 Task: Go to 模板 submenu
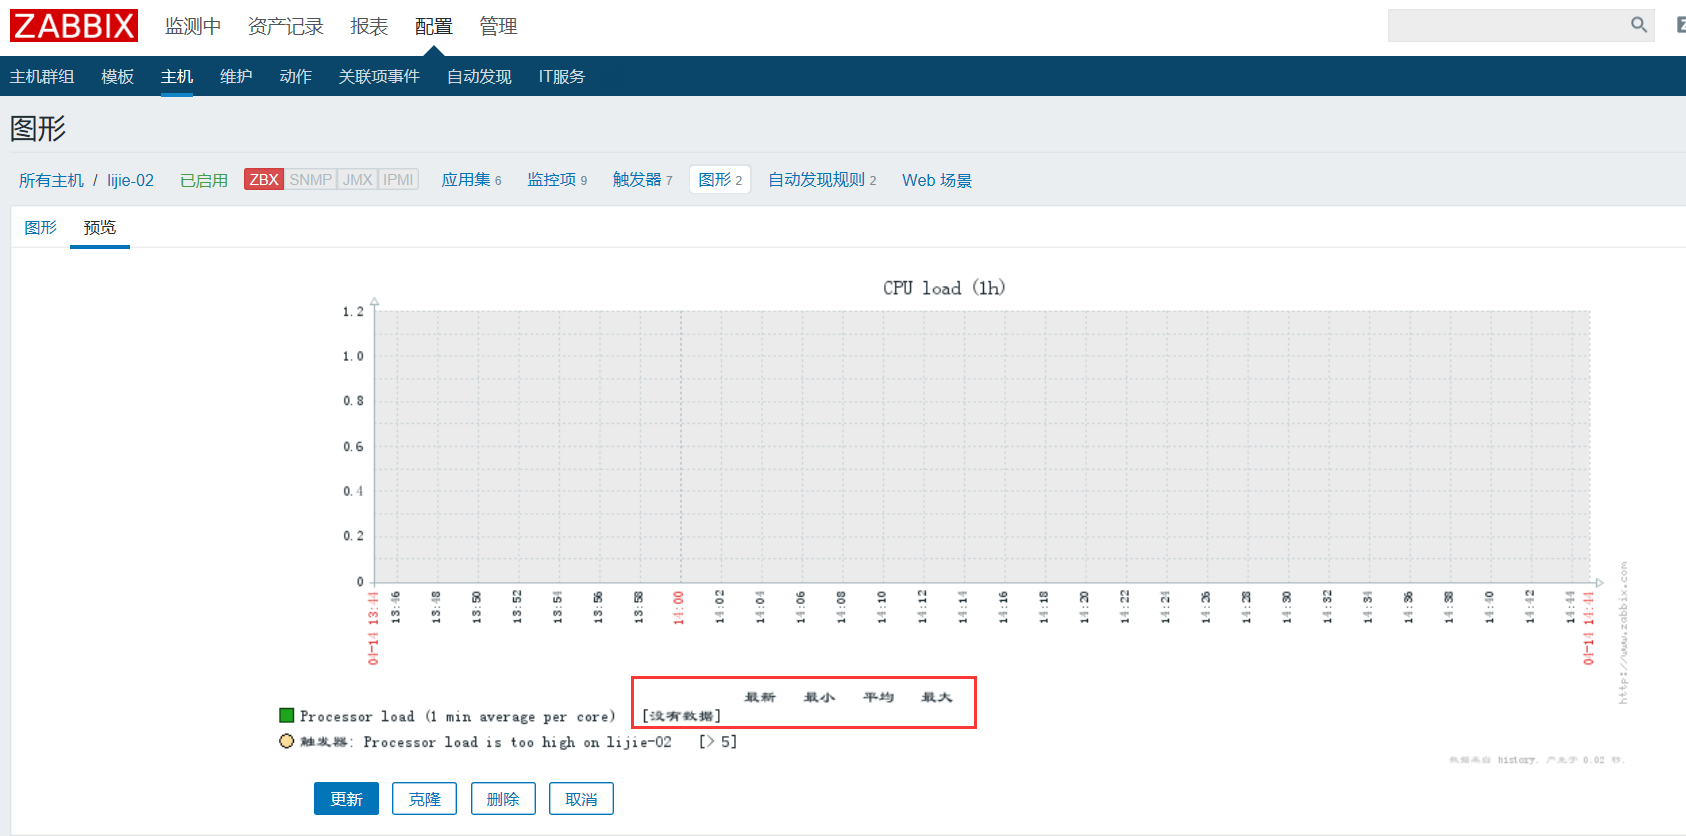pos(118,77)
